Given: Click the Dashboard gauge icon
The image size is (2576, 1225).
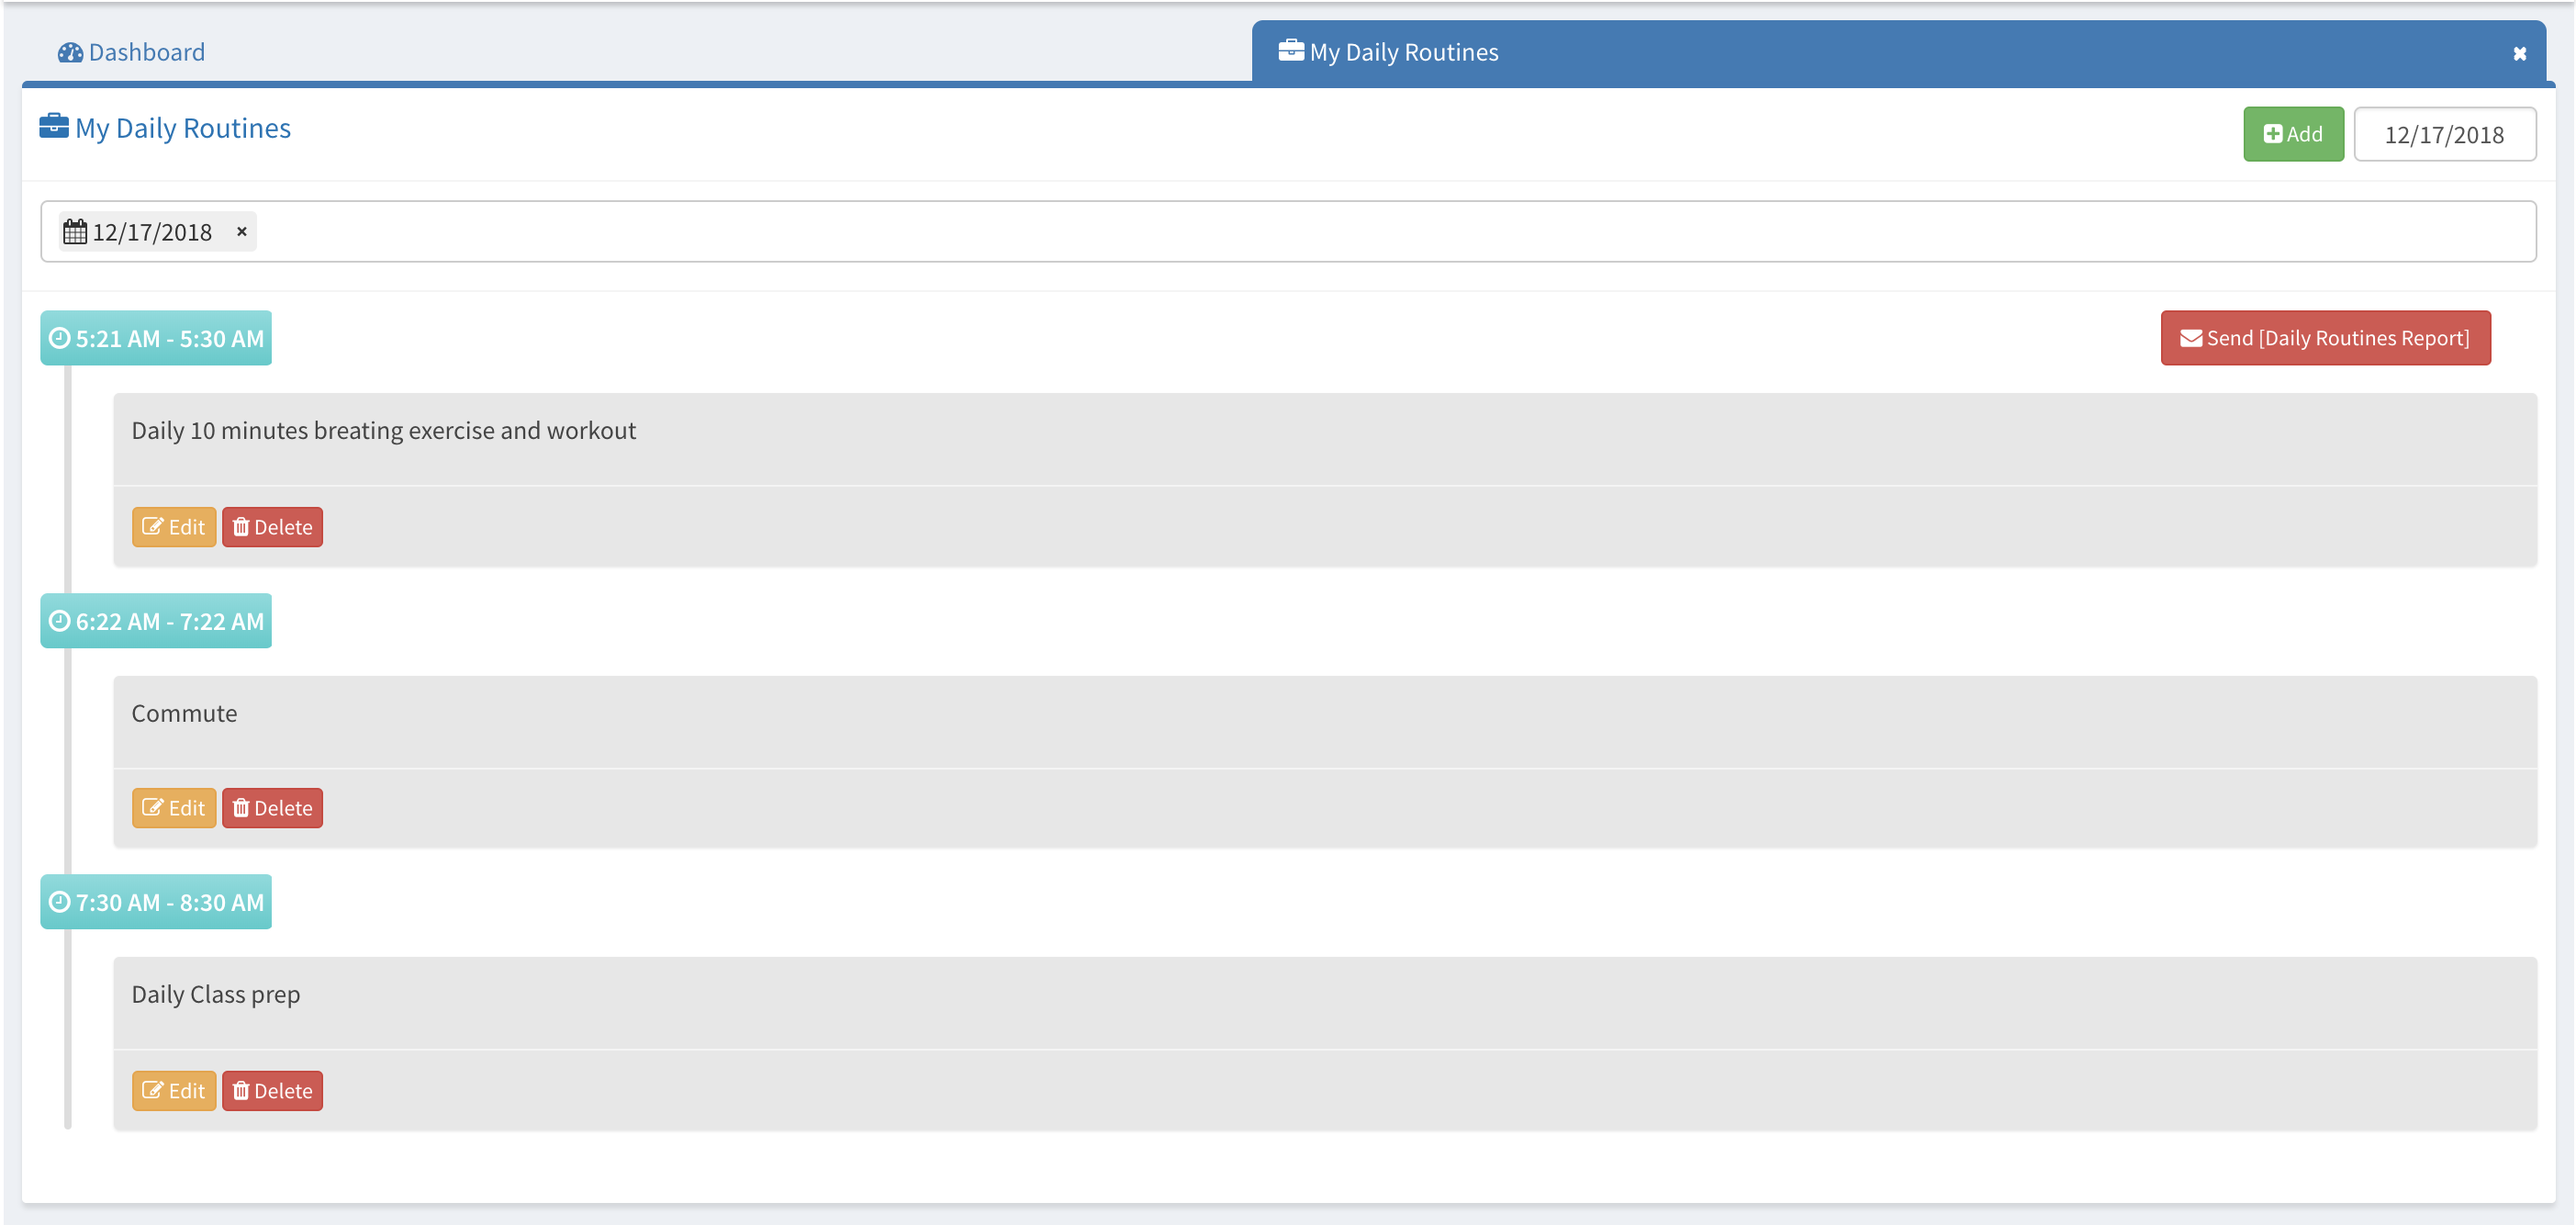Looking at the screenshot, I should coord(70,53).
